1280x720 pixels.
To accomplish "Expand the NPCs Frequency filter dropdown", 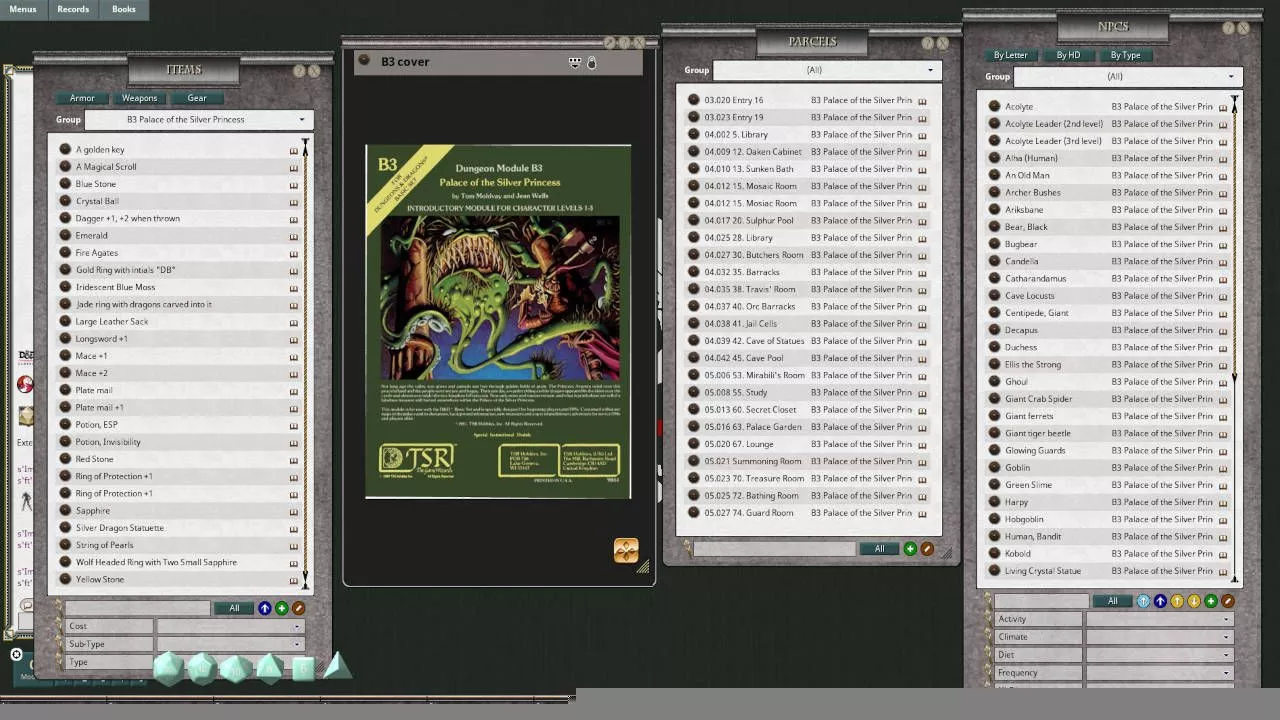I will tap(1160, 673).
